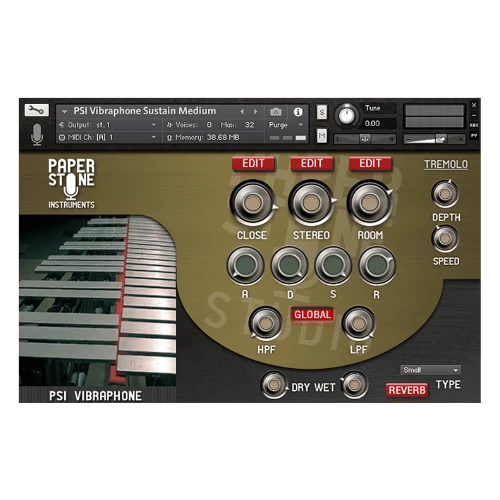Click the TYPE label near reverb
Viewport: 500px width, 500px height.
tap(448, 384)
